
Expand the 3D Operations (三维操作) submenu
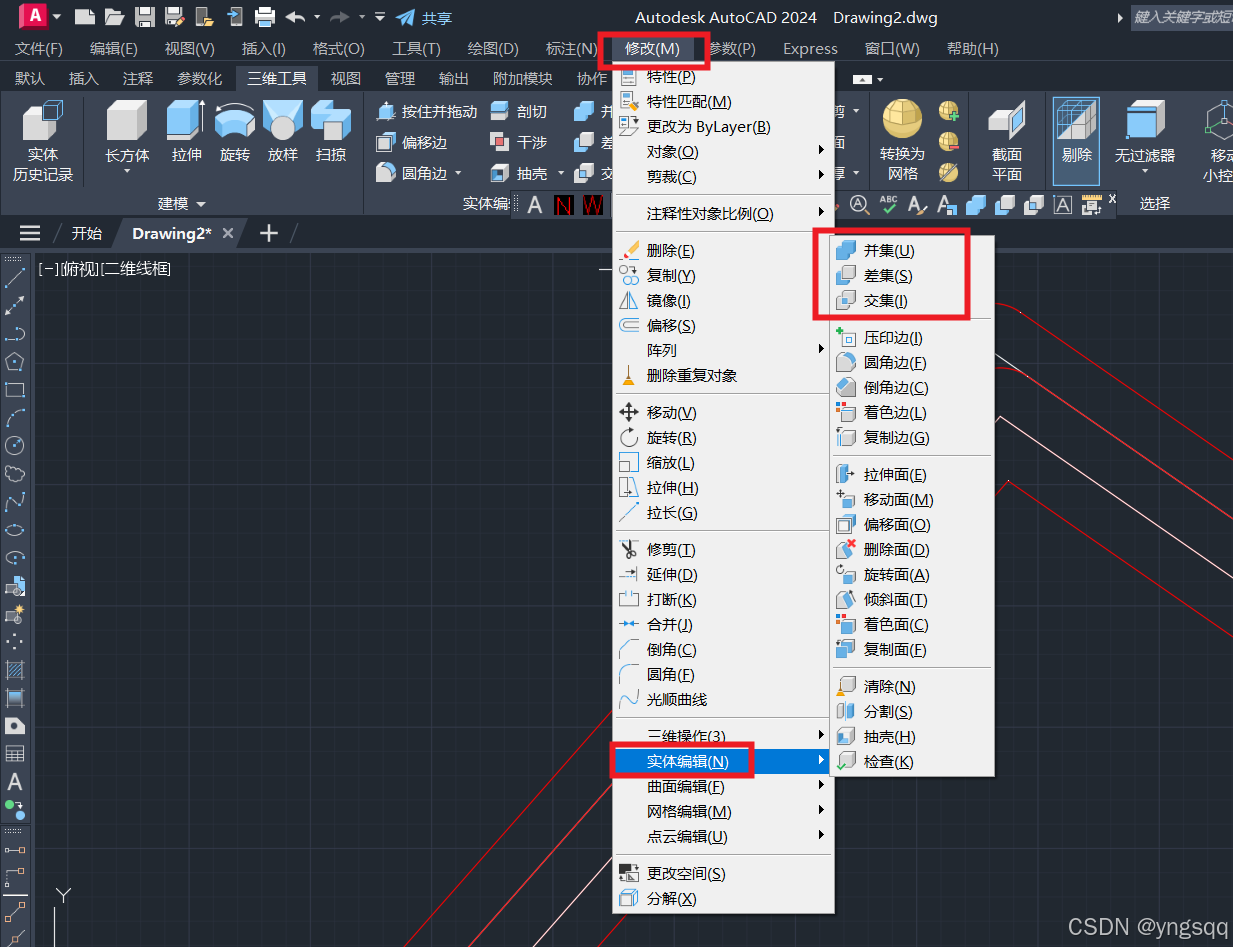[723, 736]
